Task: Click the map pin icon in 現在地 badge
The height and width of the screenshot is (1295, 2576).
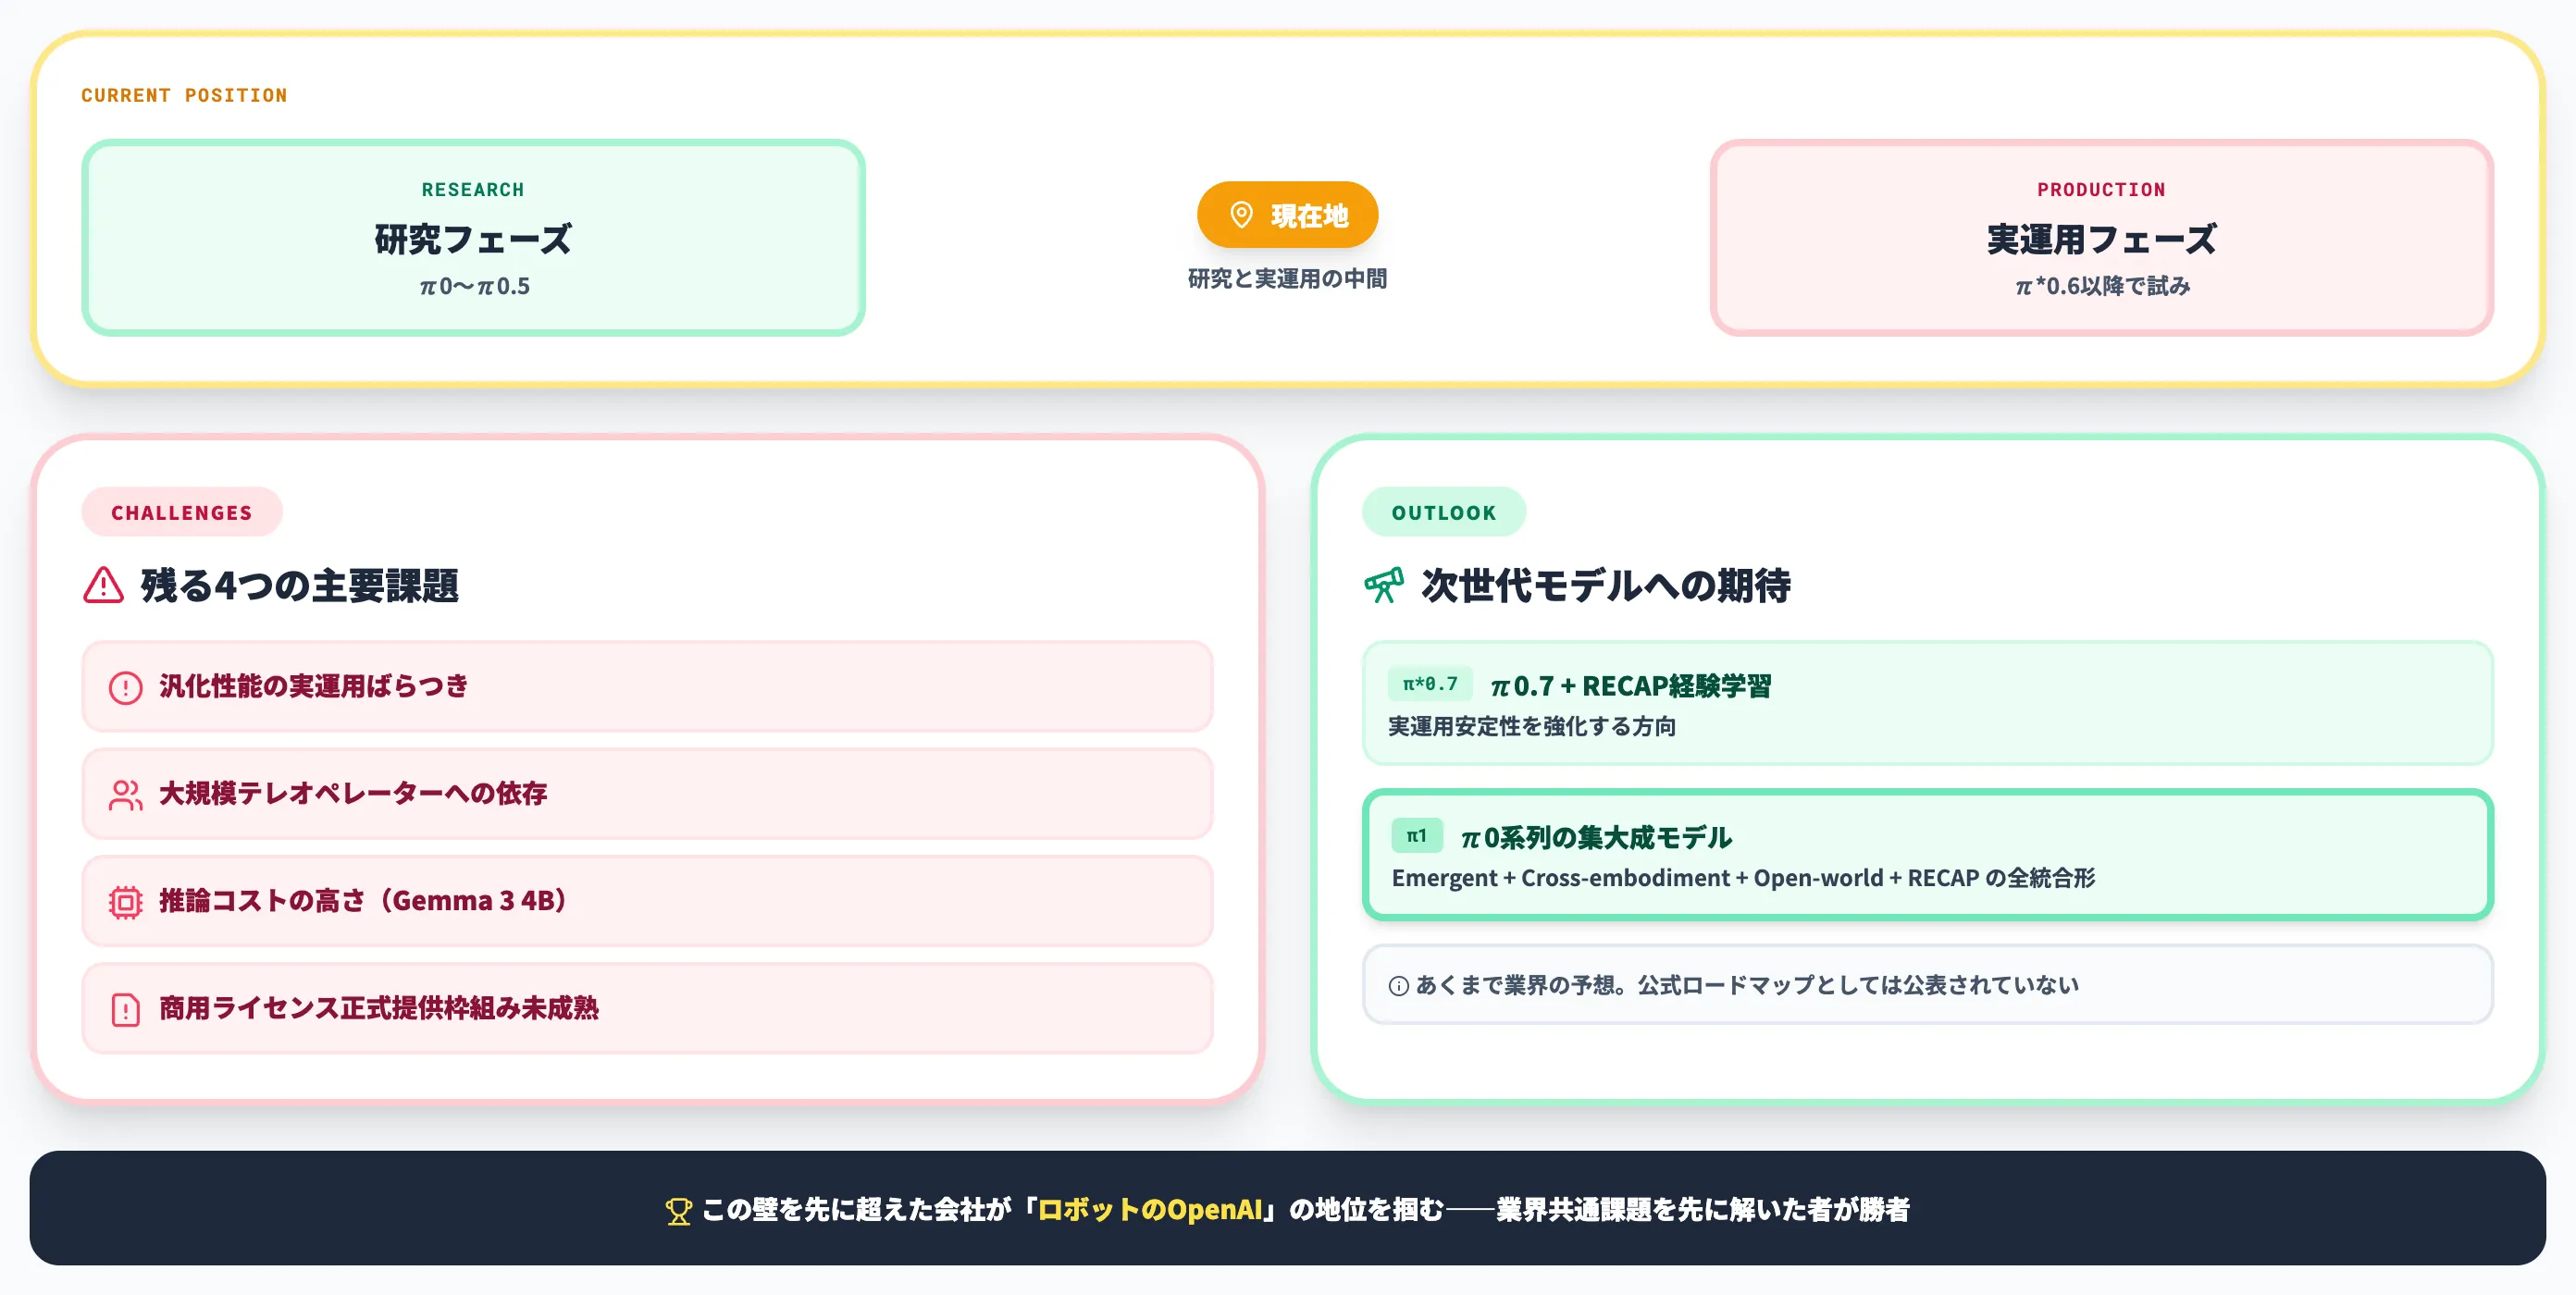Action: [x=1241, y=215]
